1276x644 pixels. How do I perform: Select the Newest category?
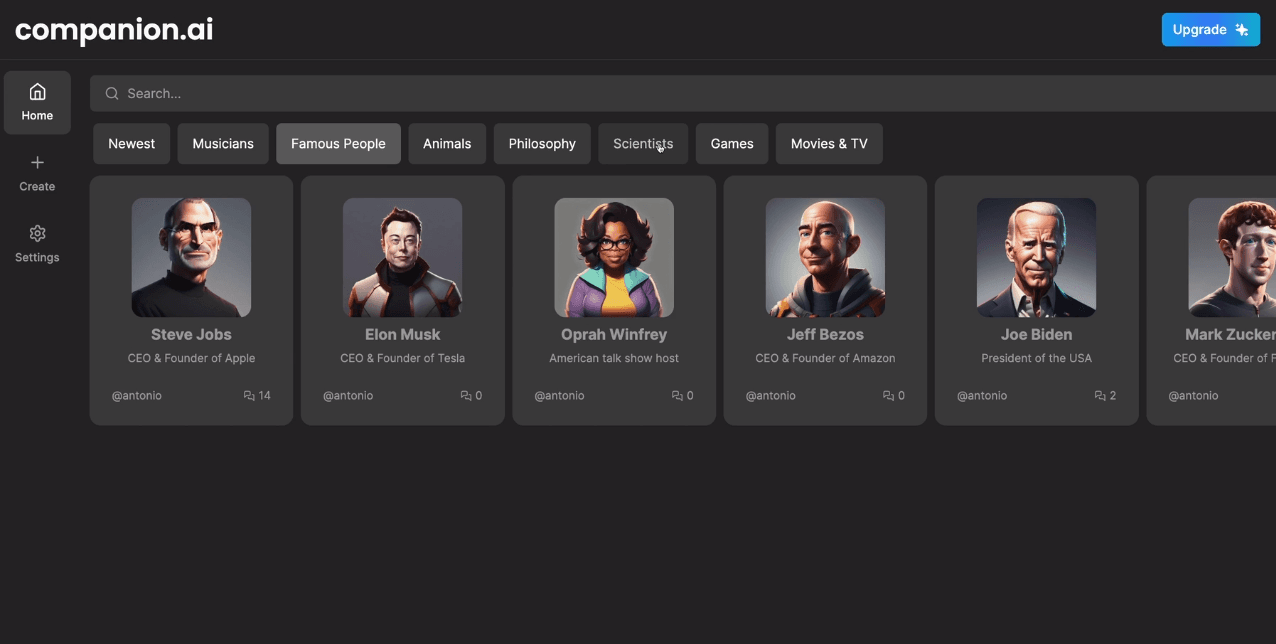pos(132,144)
